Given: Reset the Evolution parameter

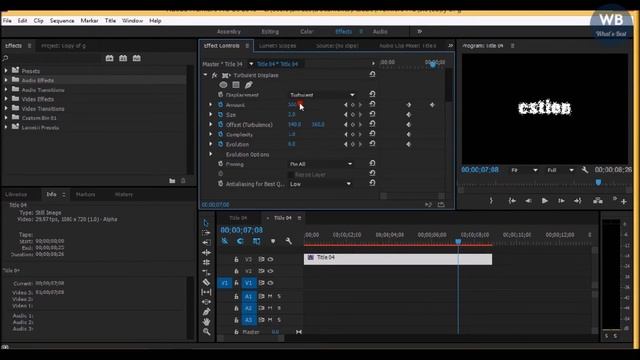Looking at the screenshot, I should coord(372,144).
